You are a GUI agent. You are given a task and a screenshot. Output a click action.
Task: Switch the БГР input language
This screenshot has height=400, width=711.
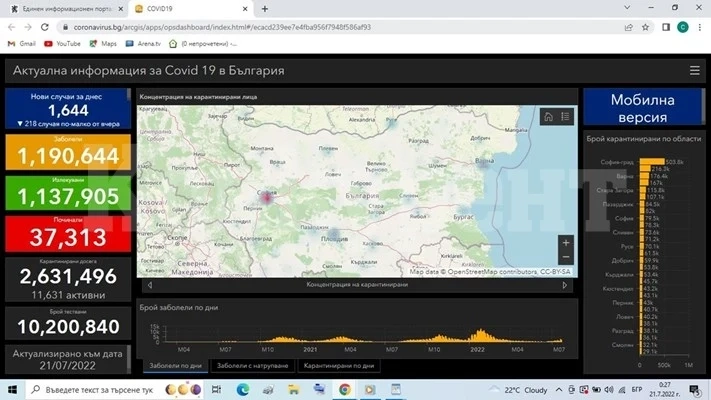pyautogui.click(x=637, y=390)
